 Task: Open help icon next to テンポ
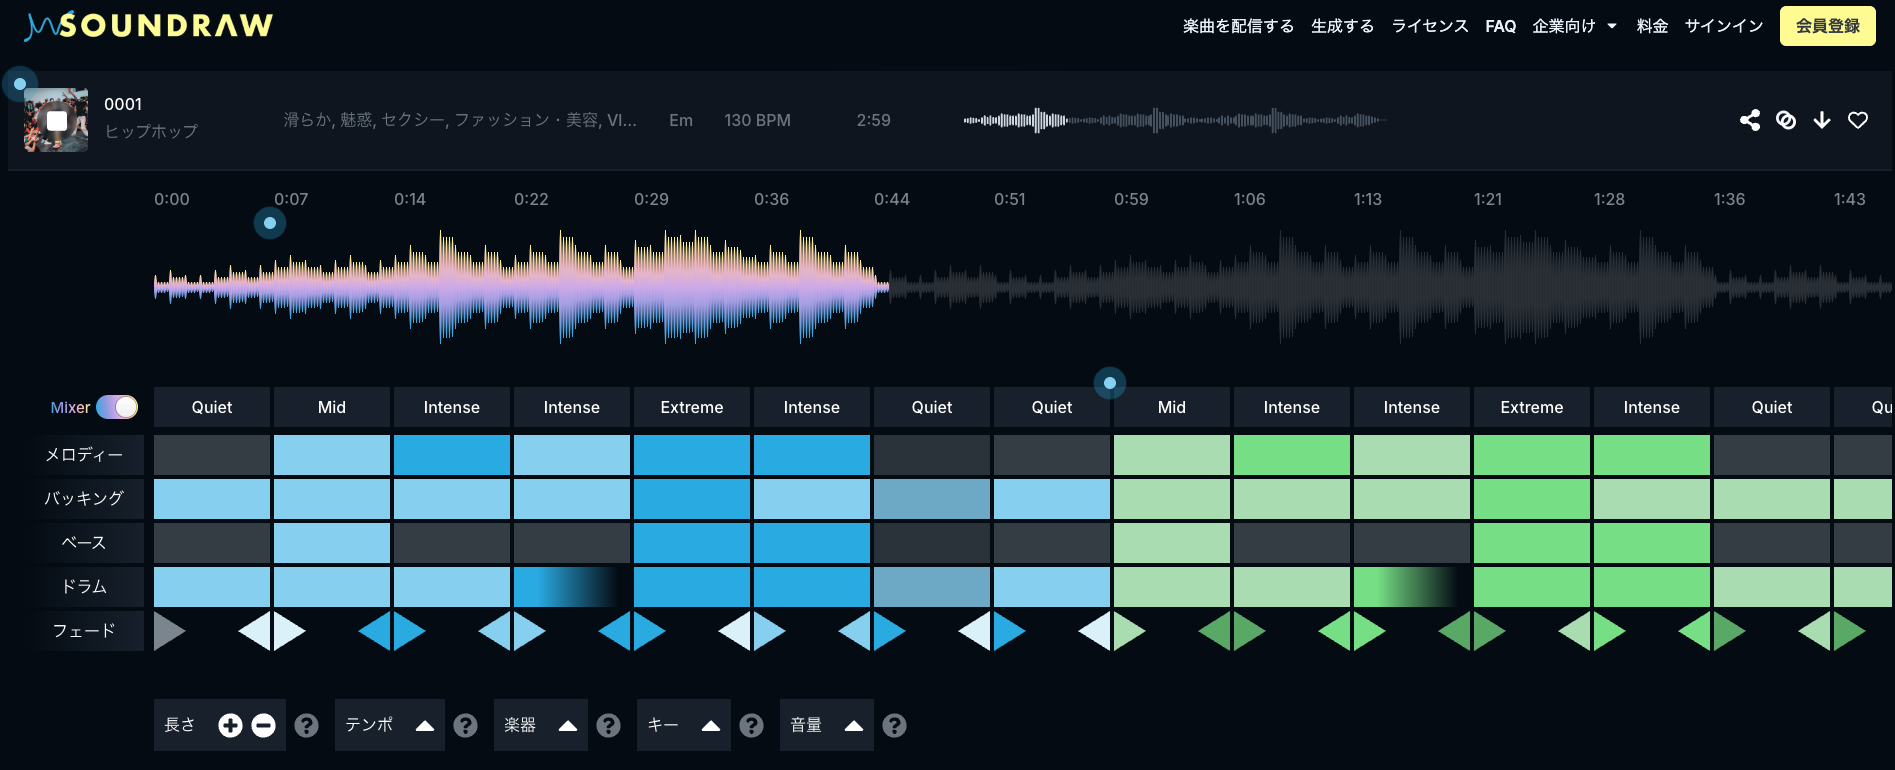point(465,726)
